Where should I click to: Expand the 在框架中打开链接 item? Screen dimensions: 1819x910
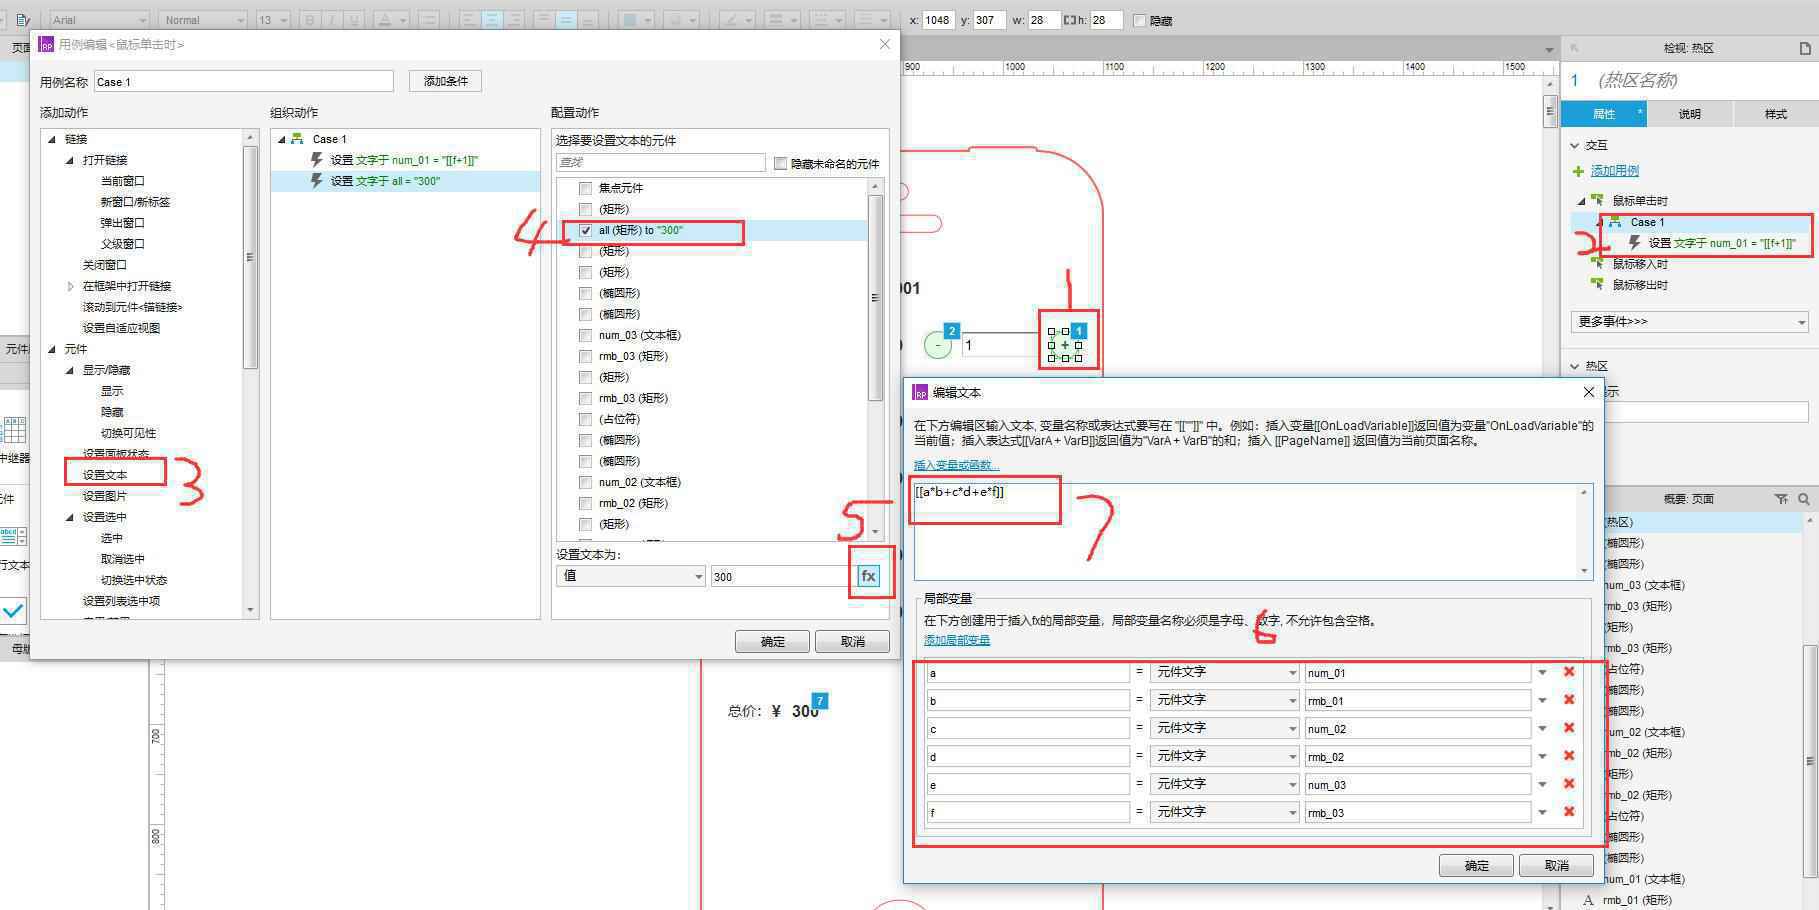(70, 286)
